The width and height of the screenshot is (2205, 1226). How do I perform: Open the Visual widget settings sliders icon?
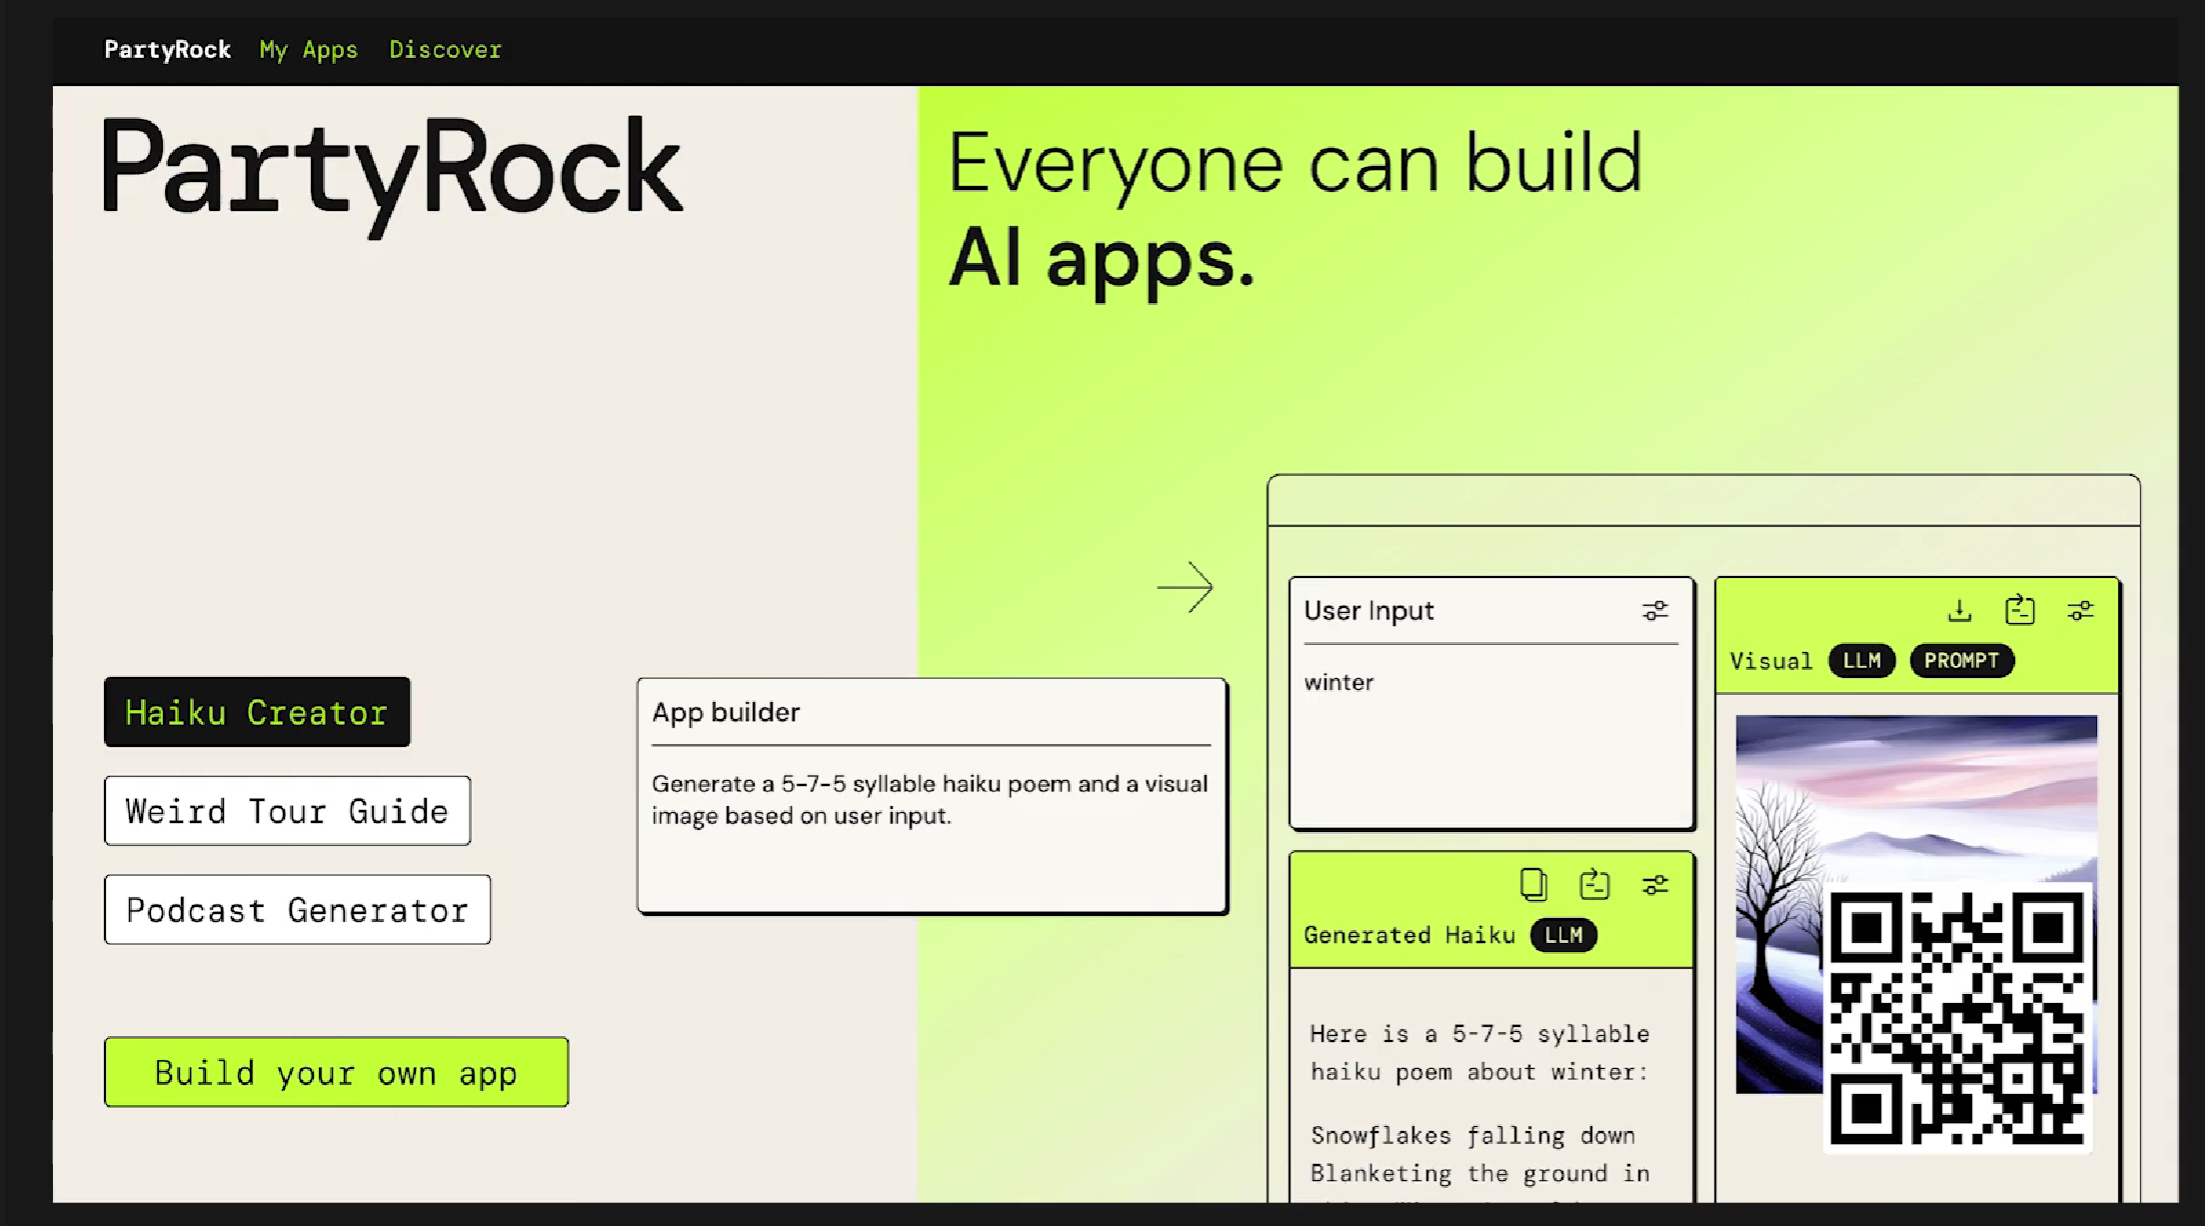2081,610
